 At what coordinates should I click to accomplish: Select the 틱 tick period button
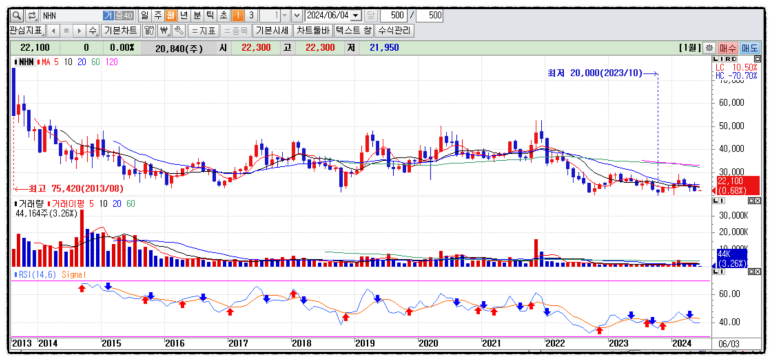coord(211,16)
